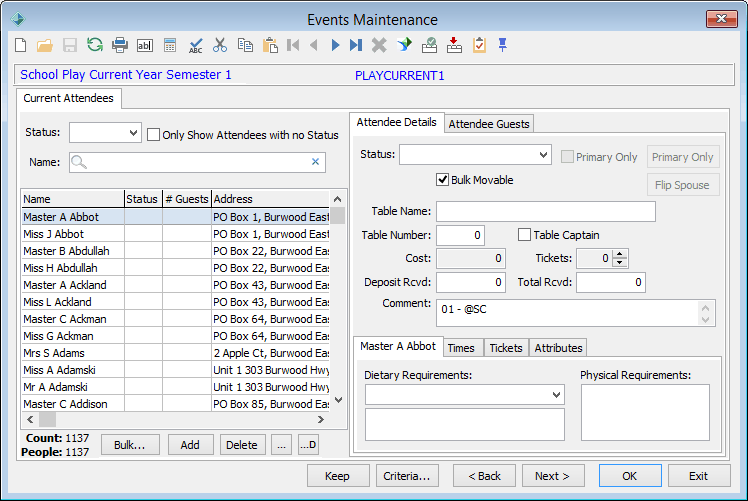Click the grey X delete icon
This screenshot has height=501, width=748.
[379, 45]
